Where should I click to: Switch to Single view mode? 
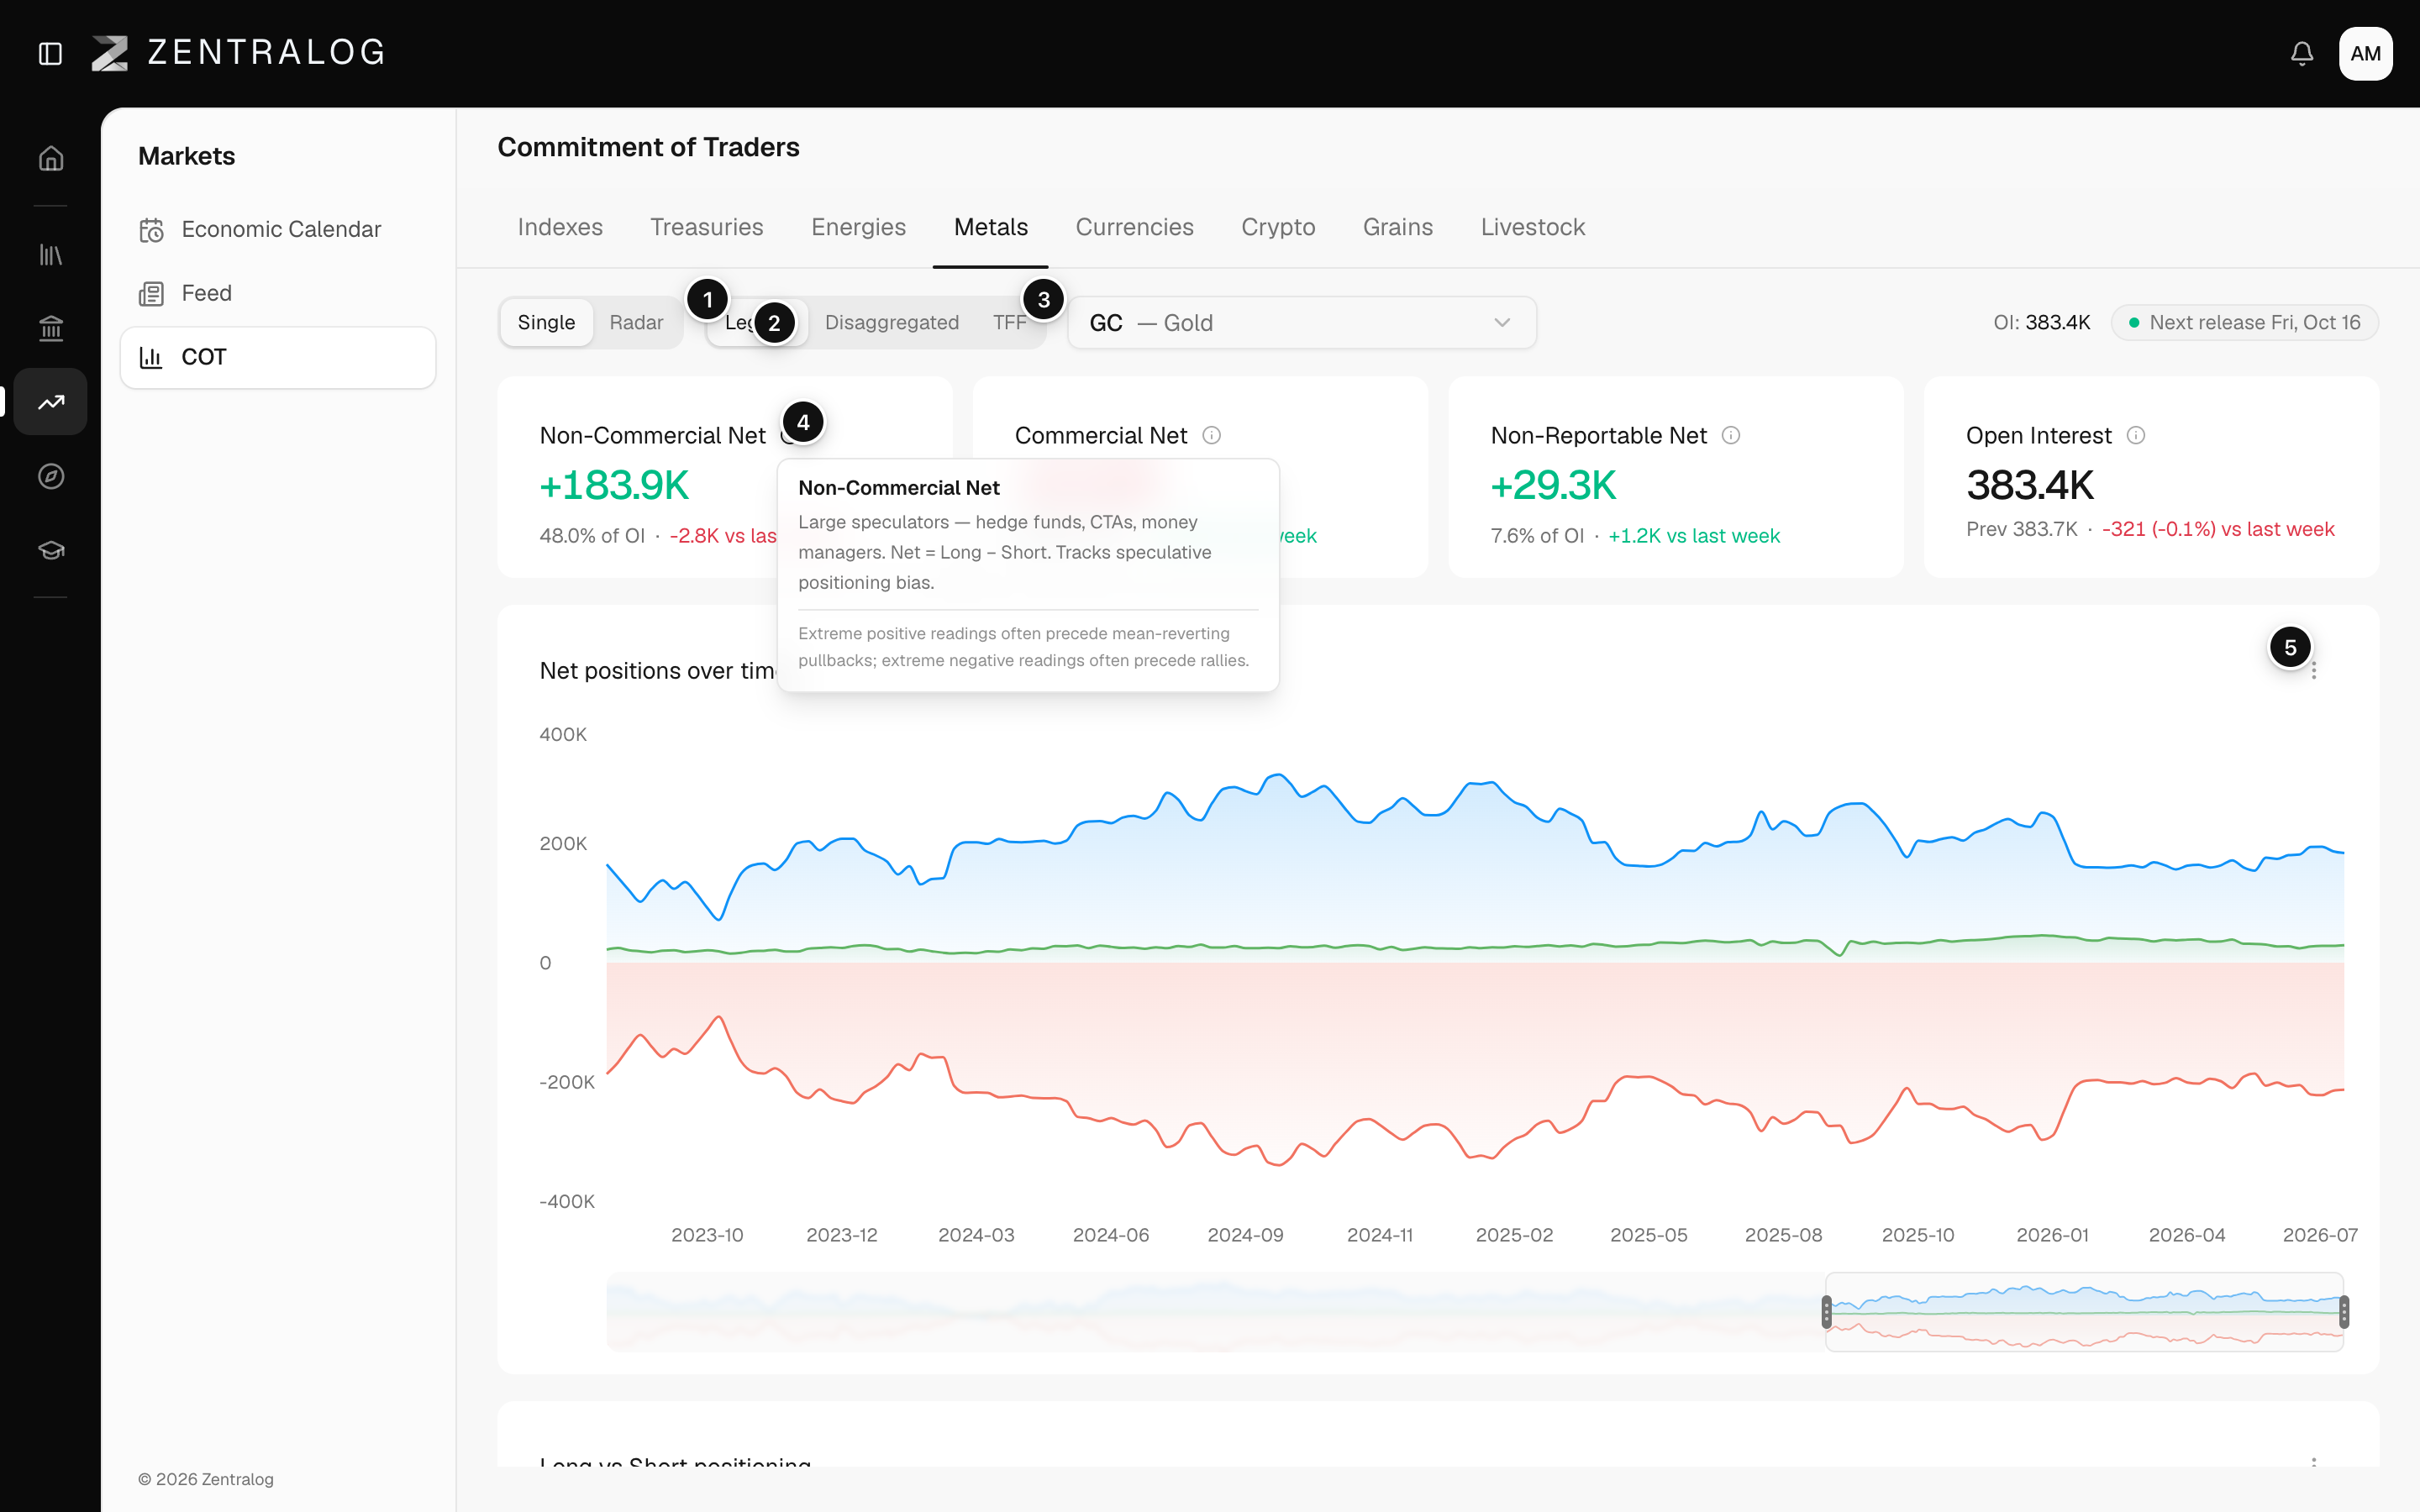click(546, 322)
